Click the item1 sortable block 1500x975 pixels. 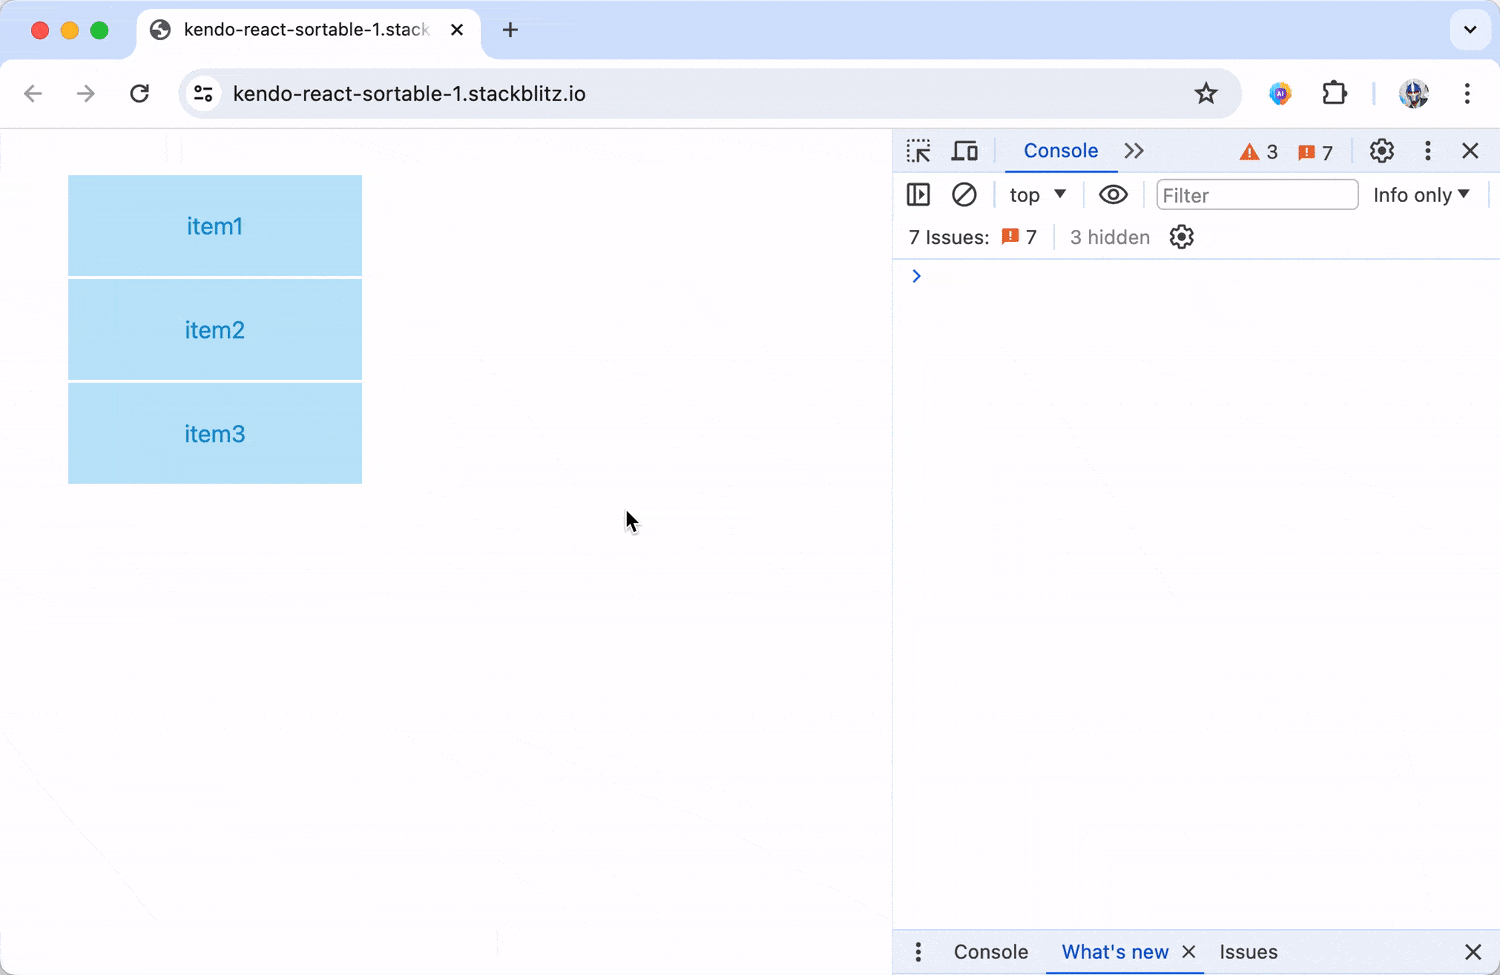[x=215, y=226]
